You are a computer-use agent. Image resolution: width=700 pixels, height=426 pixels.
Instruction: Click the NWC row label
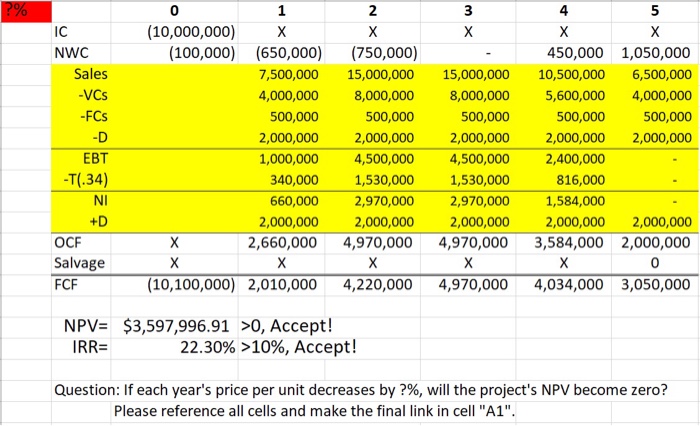click(x=71, y=53)
